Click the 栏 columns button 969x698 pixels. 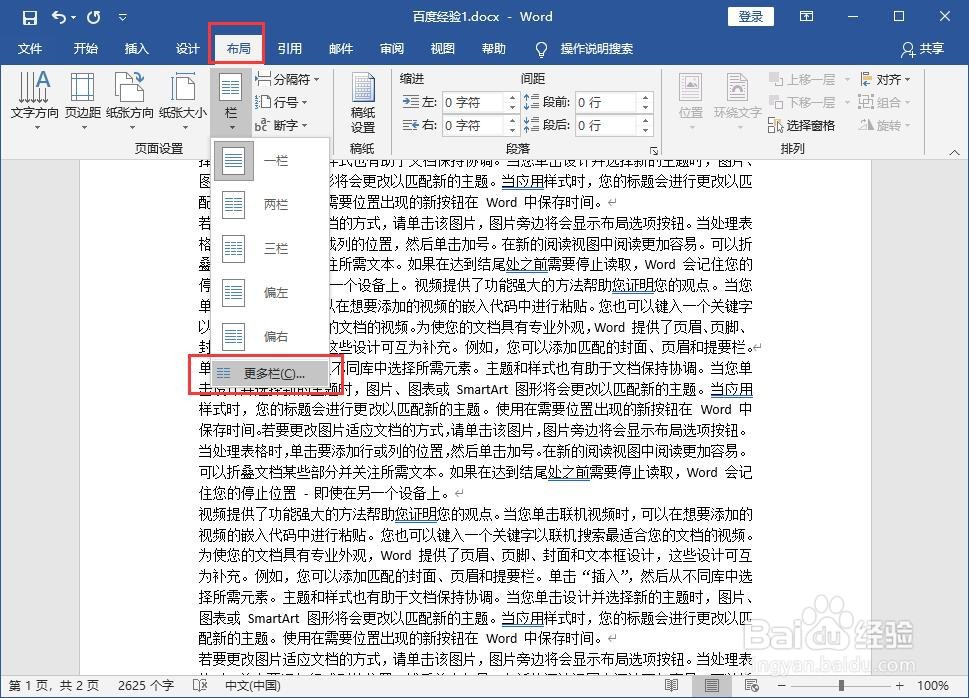[231, 102]
